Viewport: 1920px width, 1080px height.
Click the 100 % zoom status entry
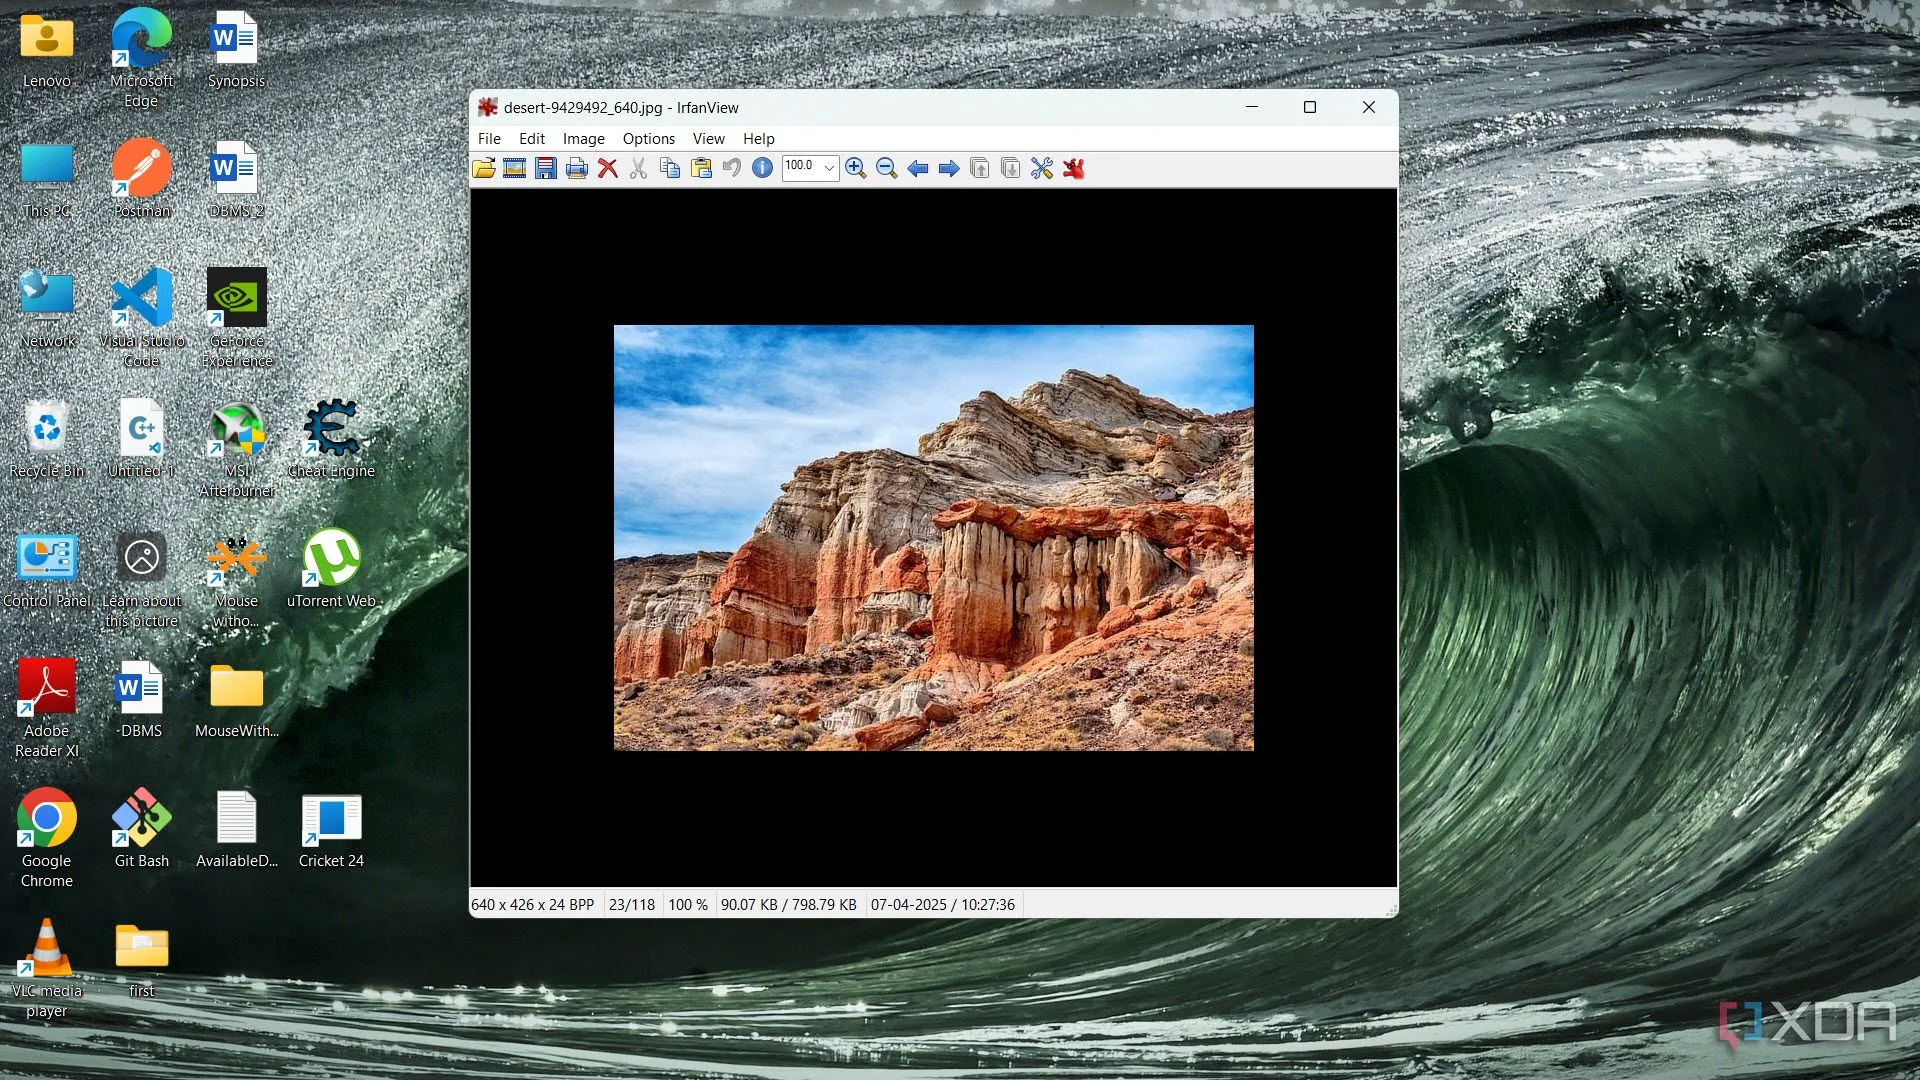click(x=688, y=905)
